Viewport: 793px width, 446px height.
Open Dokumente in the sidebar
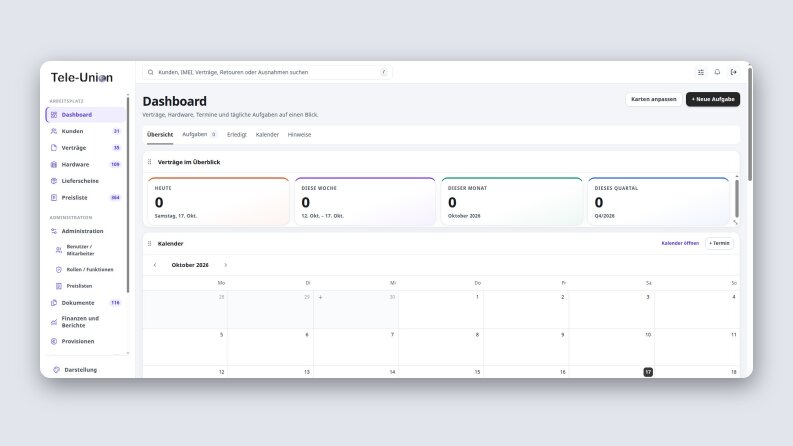(85, 303)
